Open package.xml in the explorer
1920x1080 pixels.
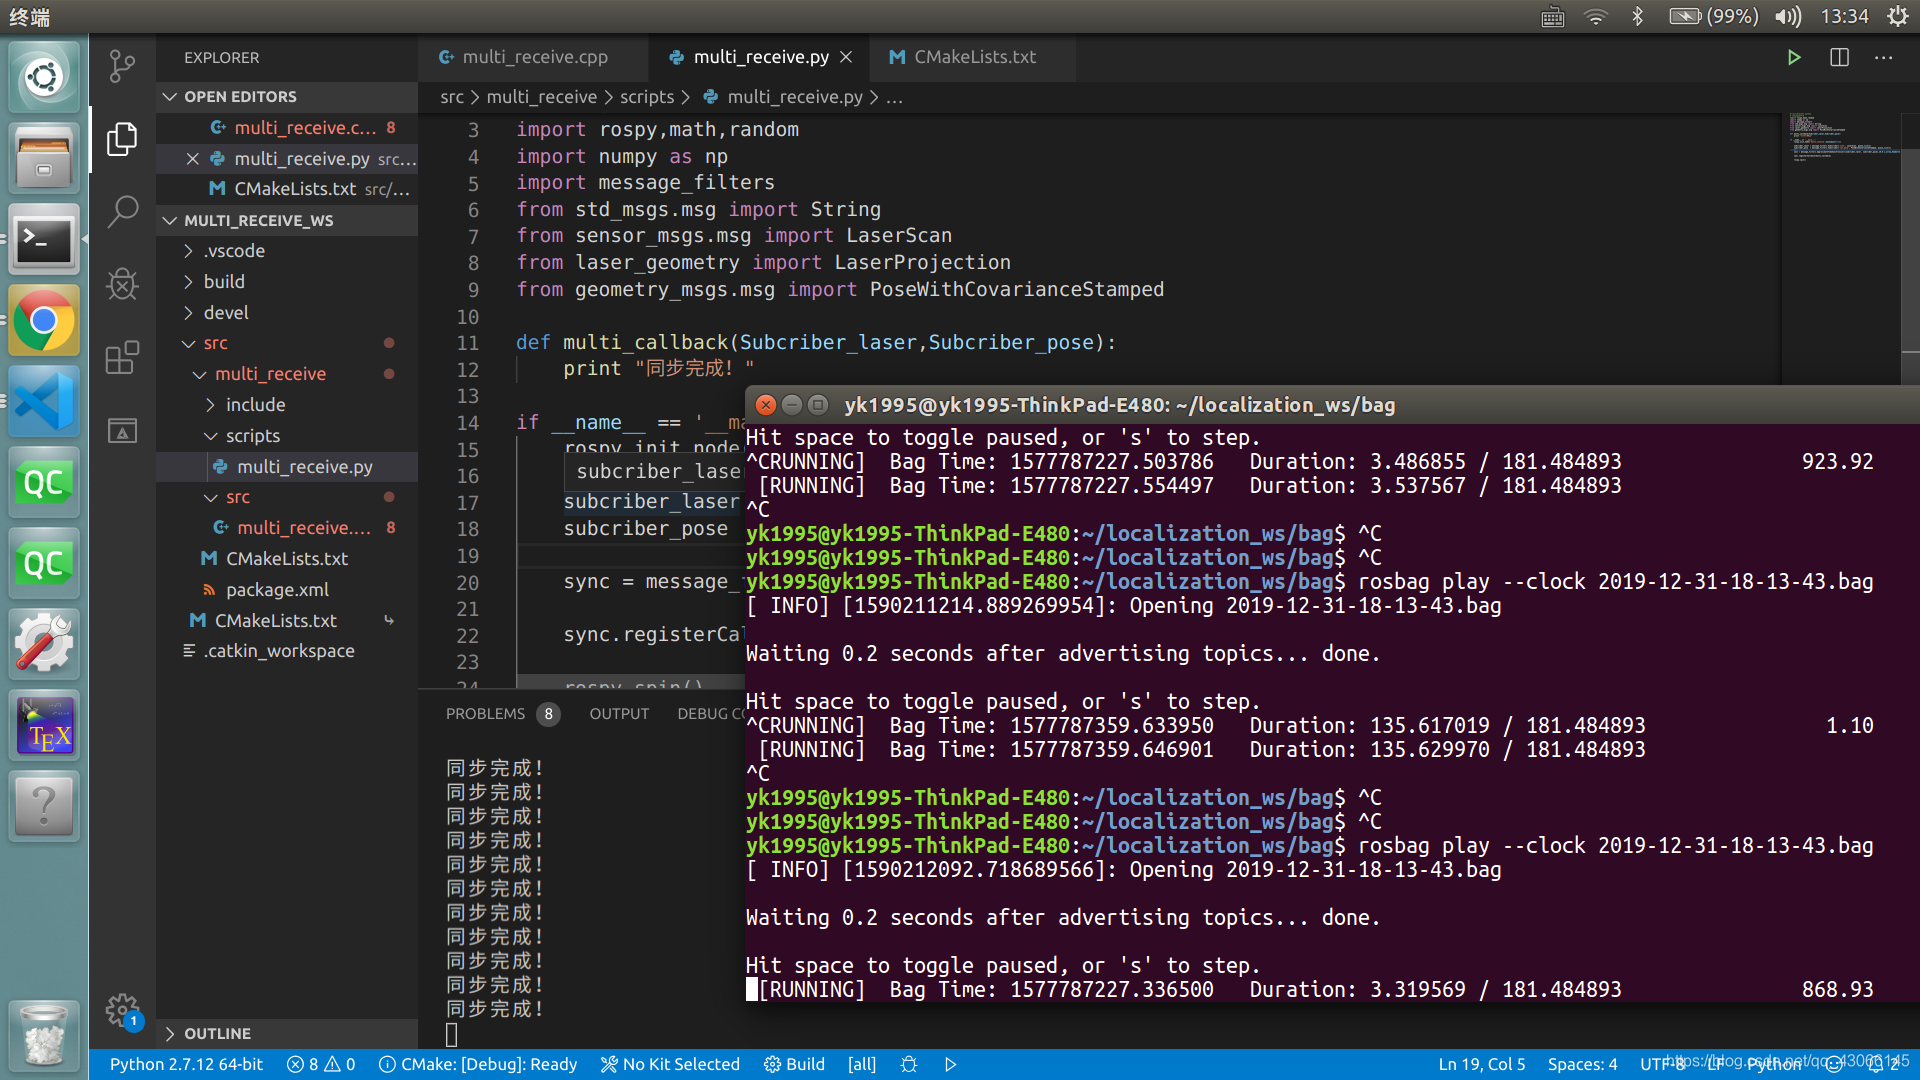[x=277, y=590]
